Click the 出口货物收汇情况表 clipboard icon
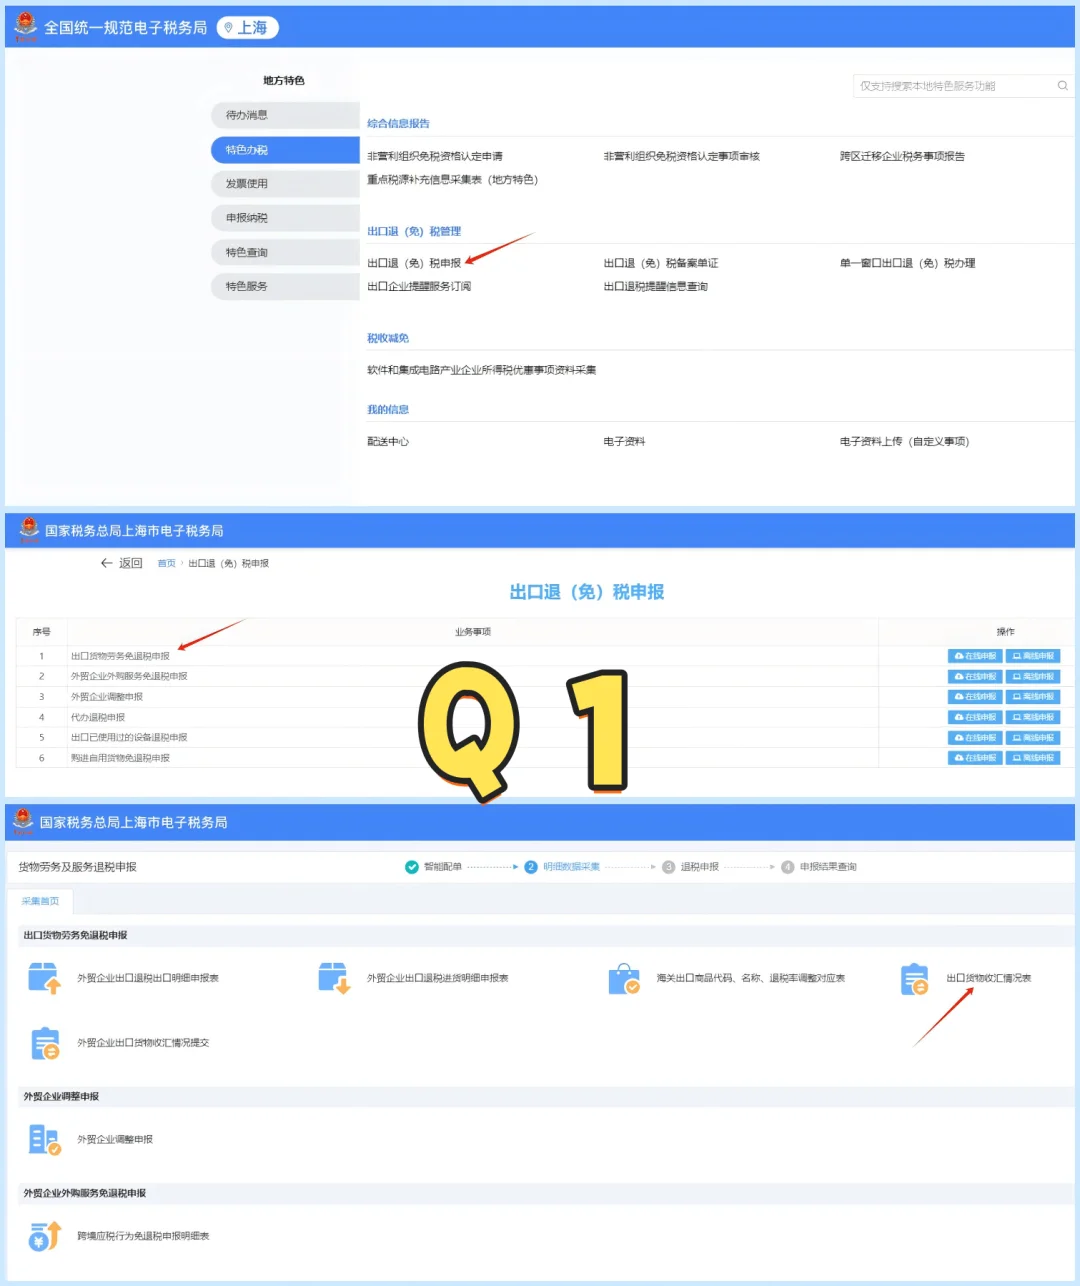The height and width of the screenshot is (1286, 1080). (914, 979)
